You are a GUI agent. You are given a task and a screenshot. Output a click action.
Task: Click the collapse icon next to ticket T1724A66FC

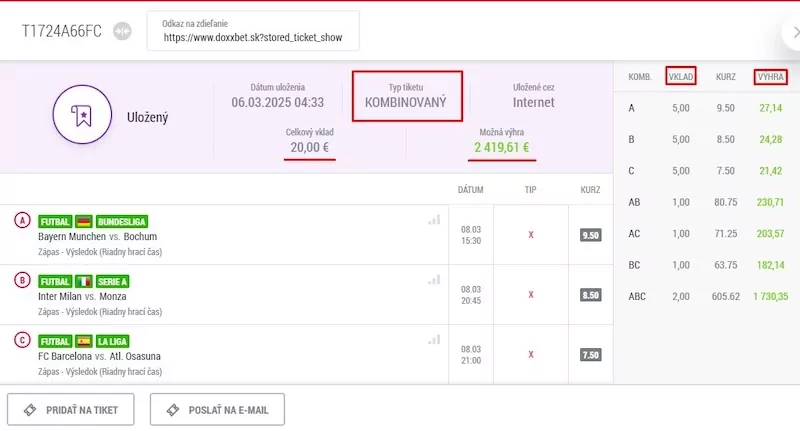pyautogui.click(x=122, y=31)
